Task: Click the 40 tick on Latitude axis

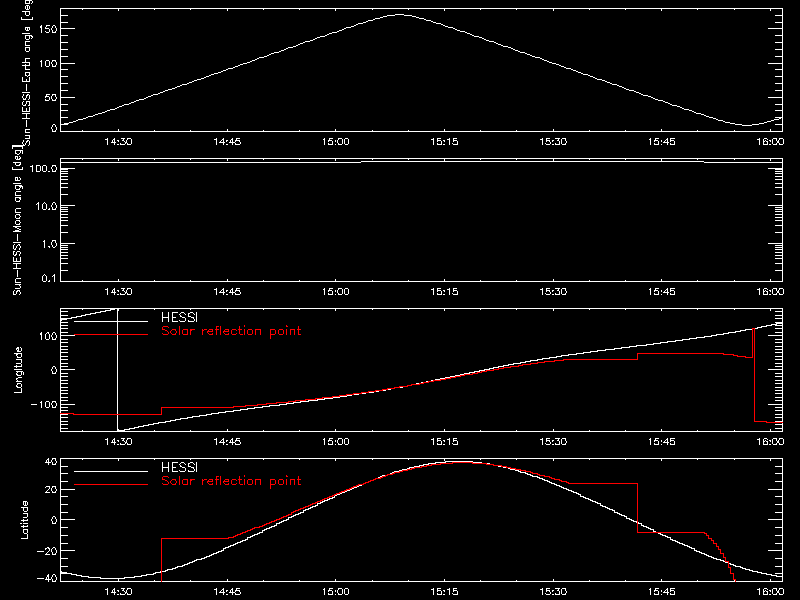Action: 51,462
